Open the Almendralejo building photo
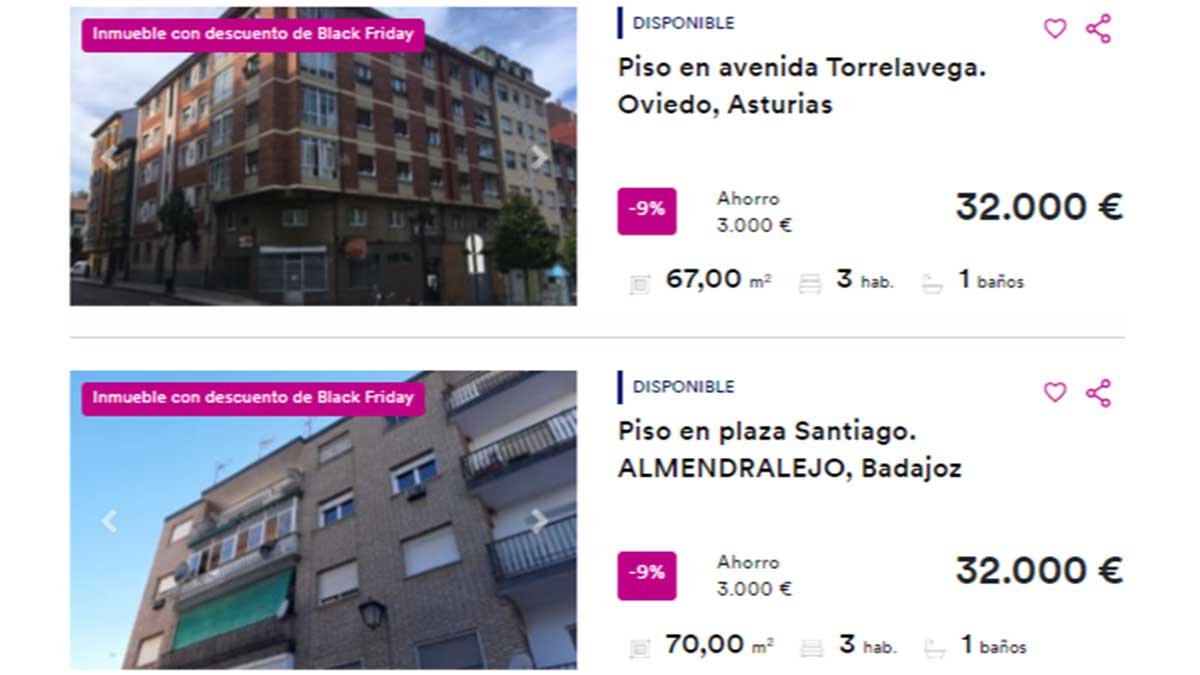The height and width of the screenshot is (675, 1200). pos(323,519)
